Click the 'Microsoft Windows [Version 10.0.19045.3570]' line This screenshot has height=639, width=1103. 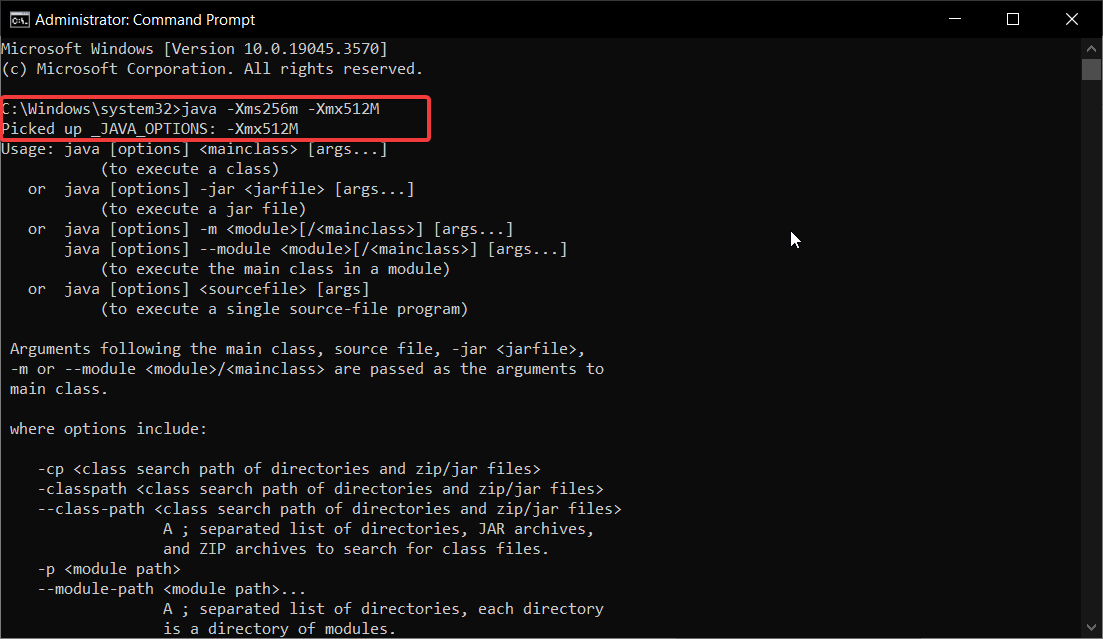(194, 49)
